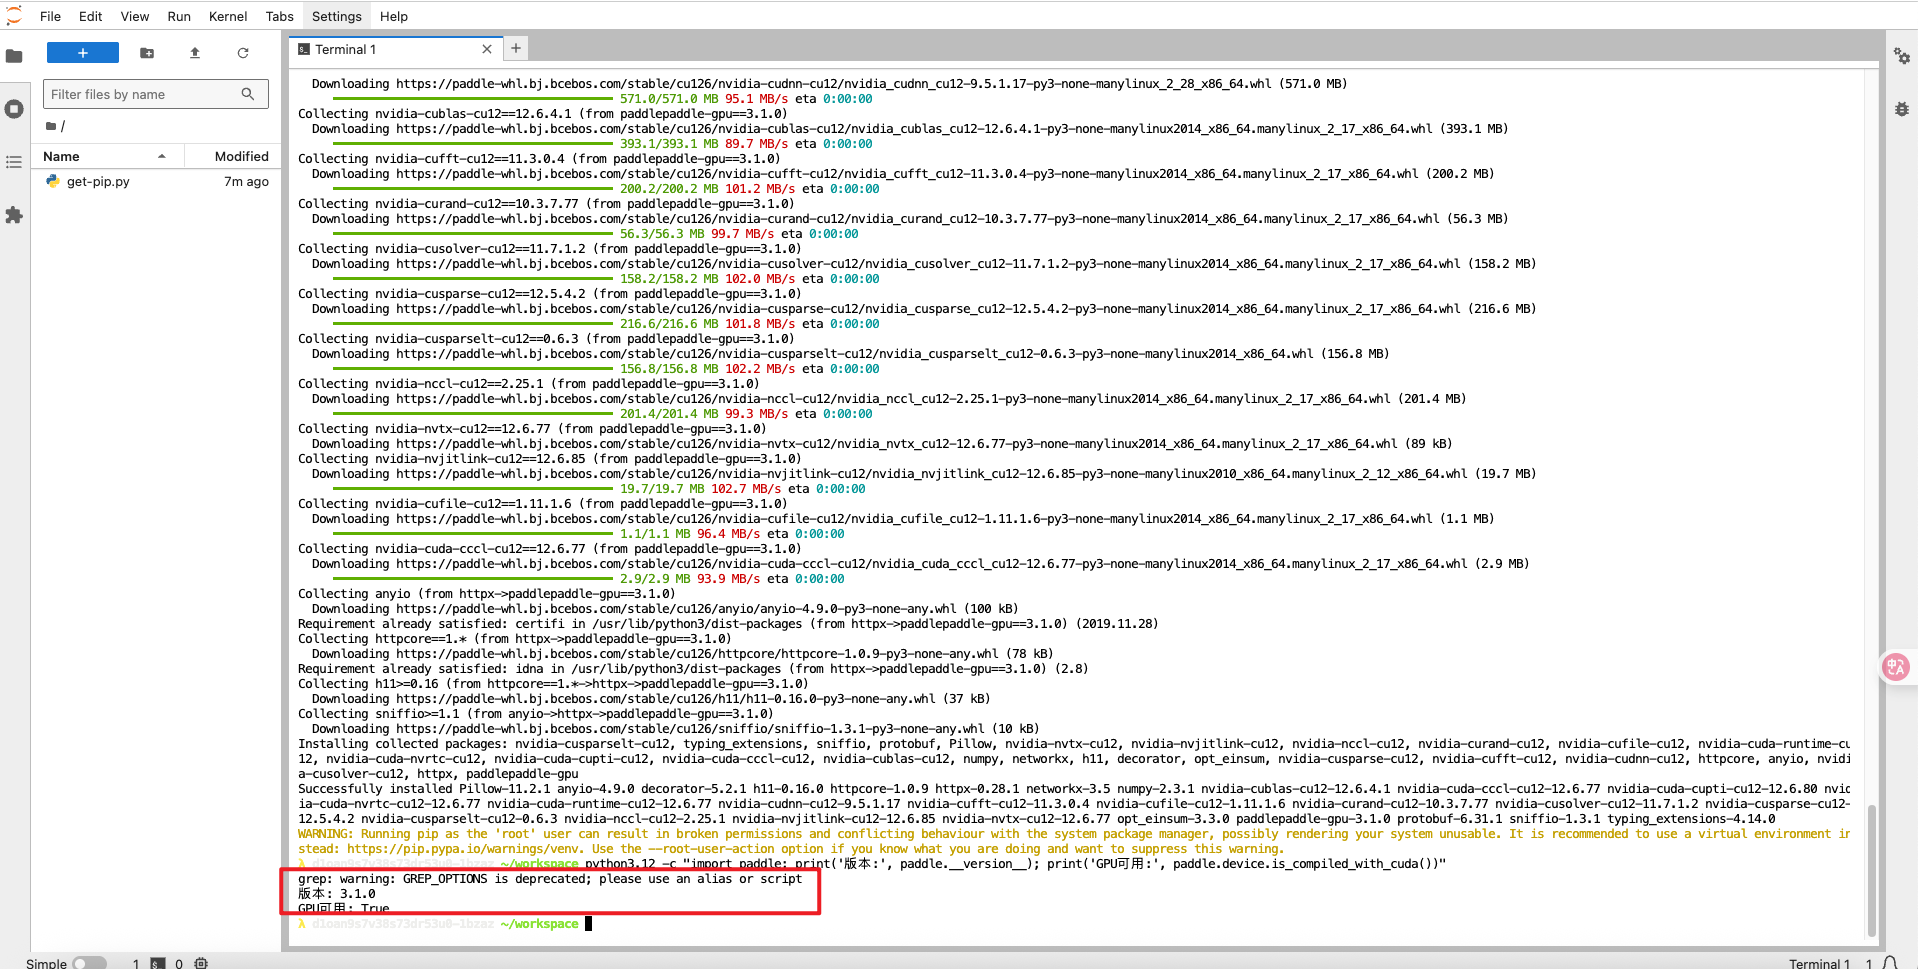This screenshot has height=969, width=1918.
Task: Select get-pip.py in the file list
Action: click(156, 181)
